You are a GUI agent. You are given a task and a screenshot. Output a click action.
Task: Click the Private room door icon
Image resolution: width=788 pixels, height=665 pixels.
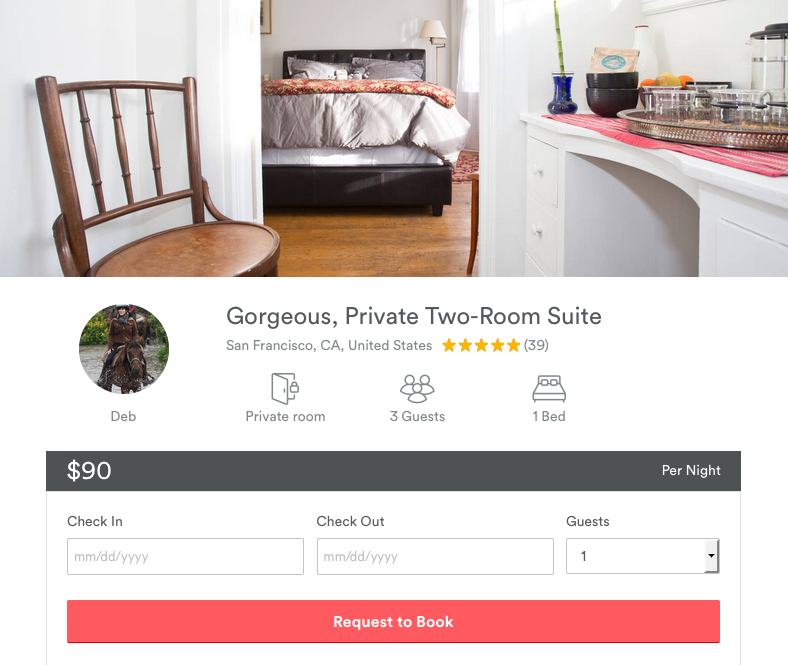(x=285, y=388)
